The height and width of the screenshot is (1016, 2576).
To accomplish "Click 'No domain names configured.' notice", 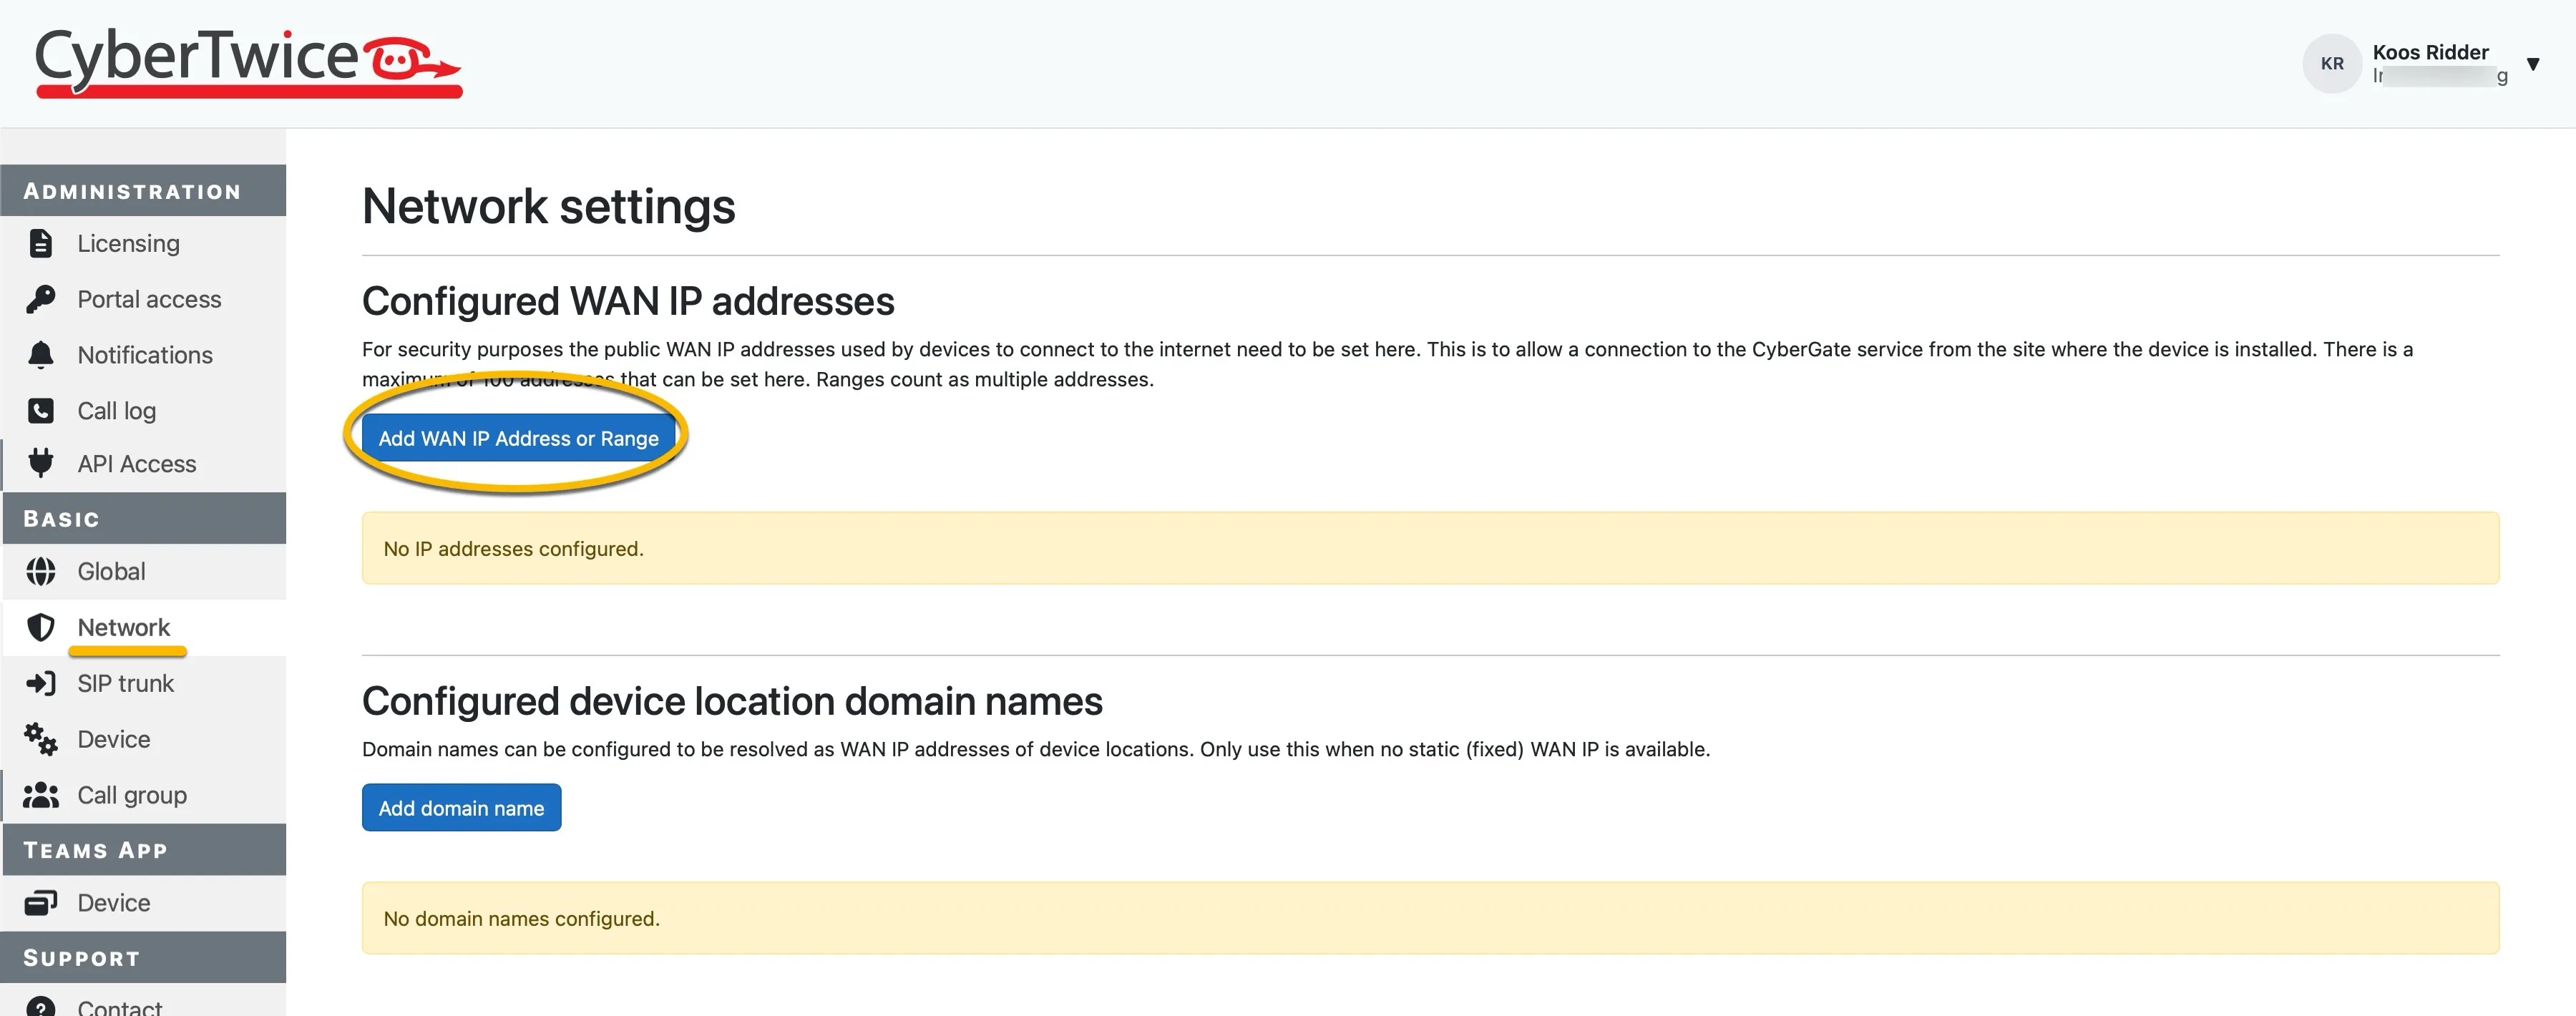I will click(x=1430, y=918).
